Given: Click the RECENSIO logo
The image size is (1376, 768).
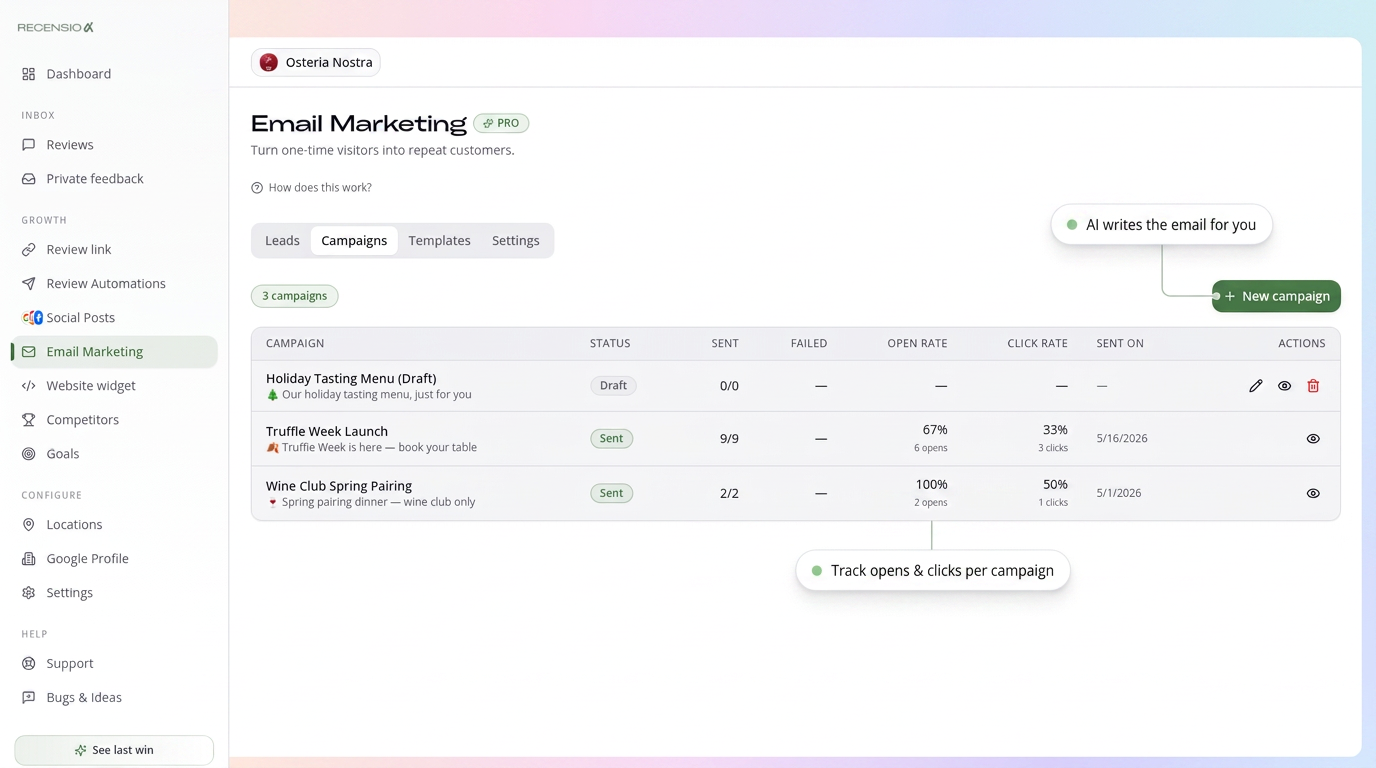Looking at the screenshot, I should tap(56, 28).
